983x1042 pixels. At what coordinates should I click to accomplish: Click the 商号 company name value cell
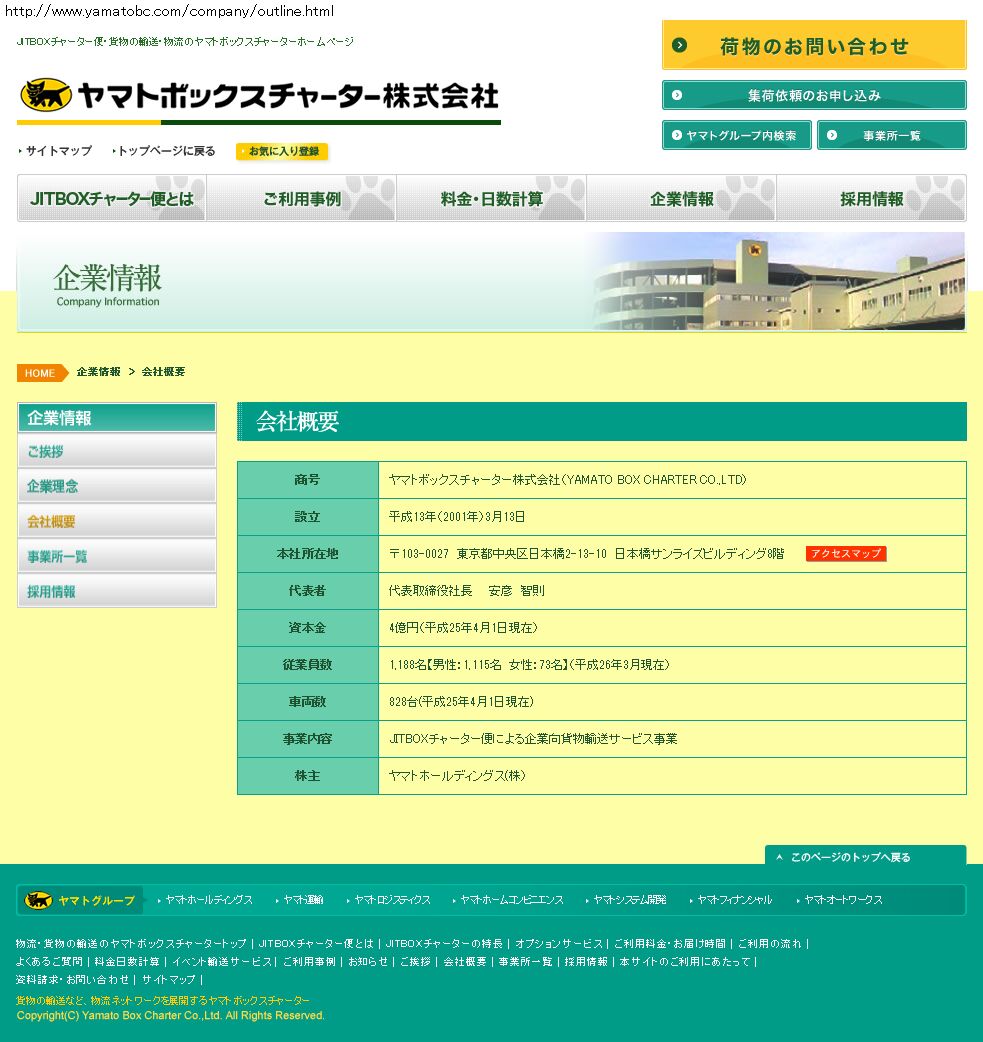672,480
